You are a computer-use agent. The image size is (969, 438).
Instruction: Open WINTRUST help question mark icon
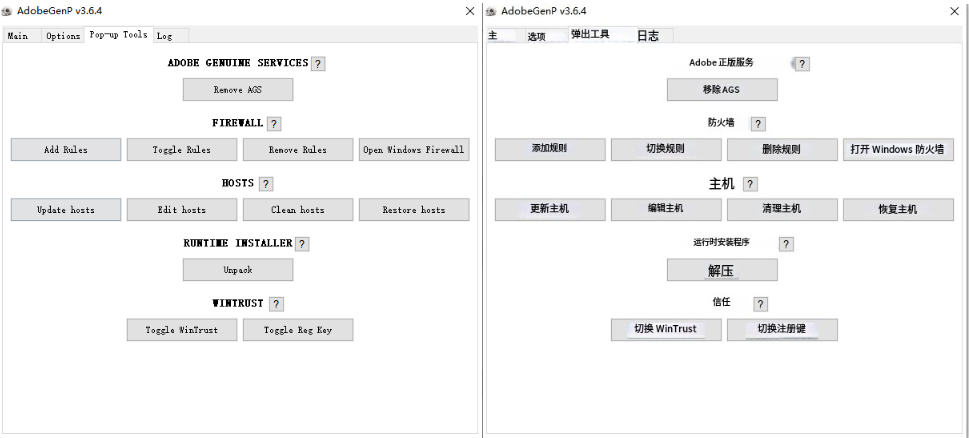click(276, 304)
